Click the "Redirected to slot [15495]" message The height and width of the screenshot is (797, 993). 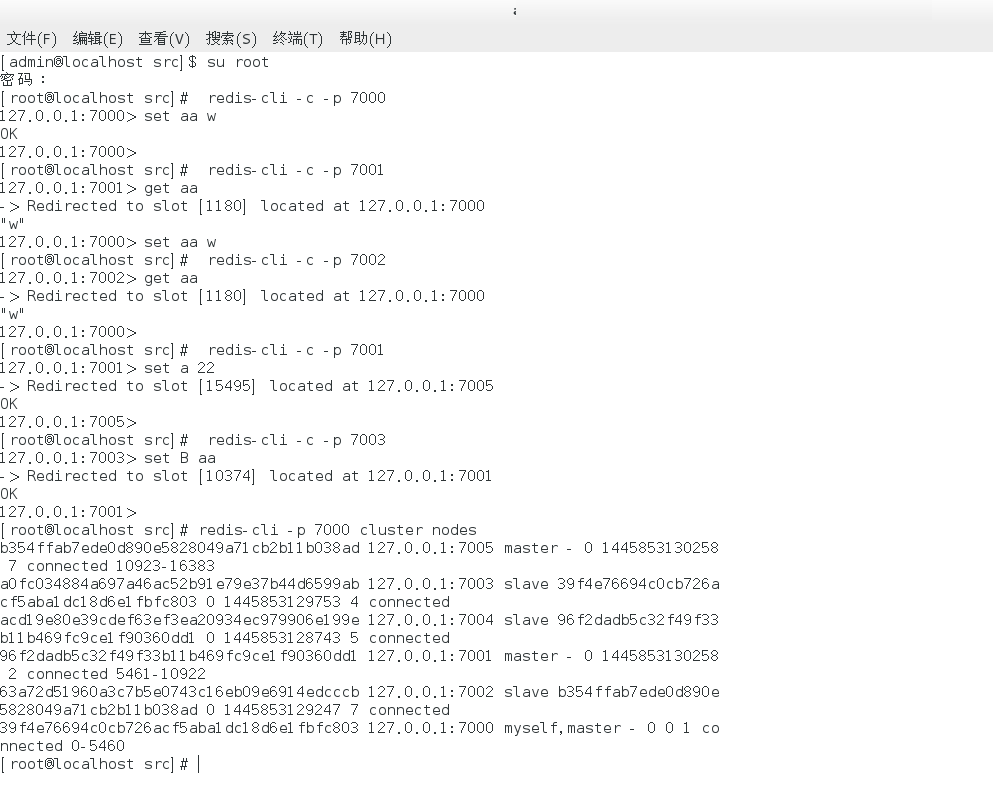141,386
